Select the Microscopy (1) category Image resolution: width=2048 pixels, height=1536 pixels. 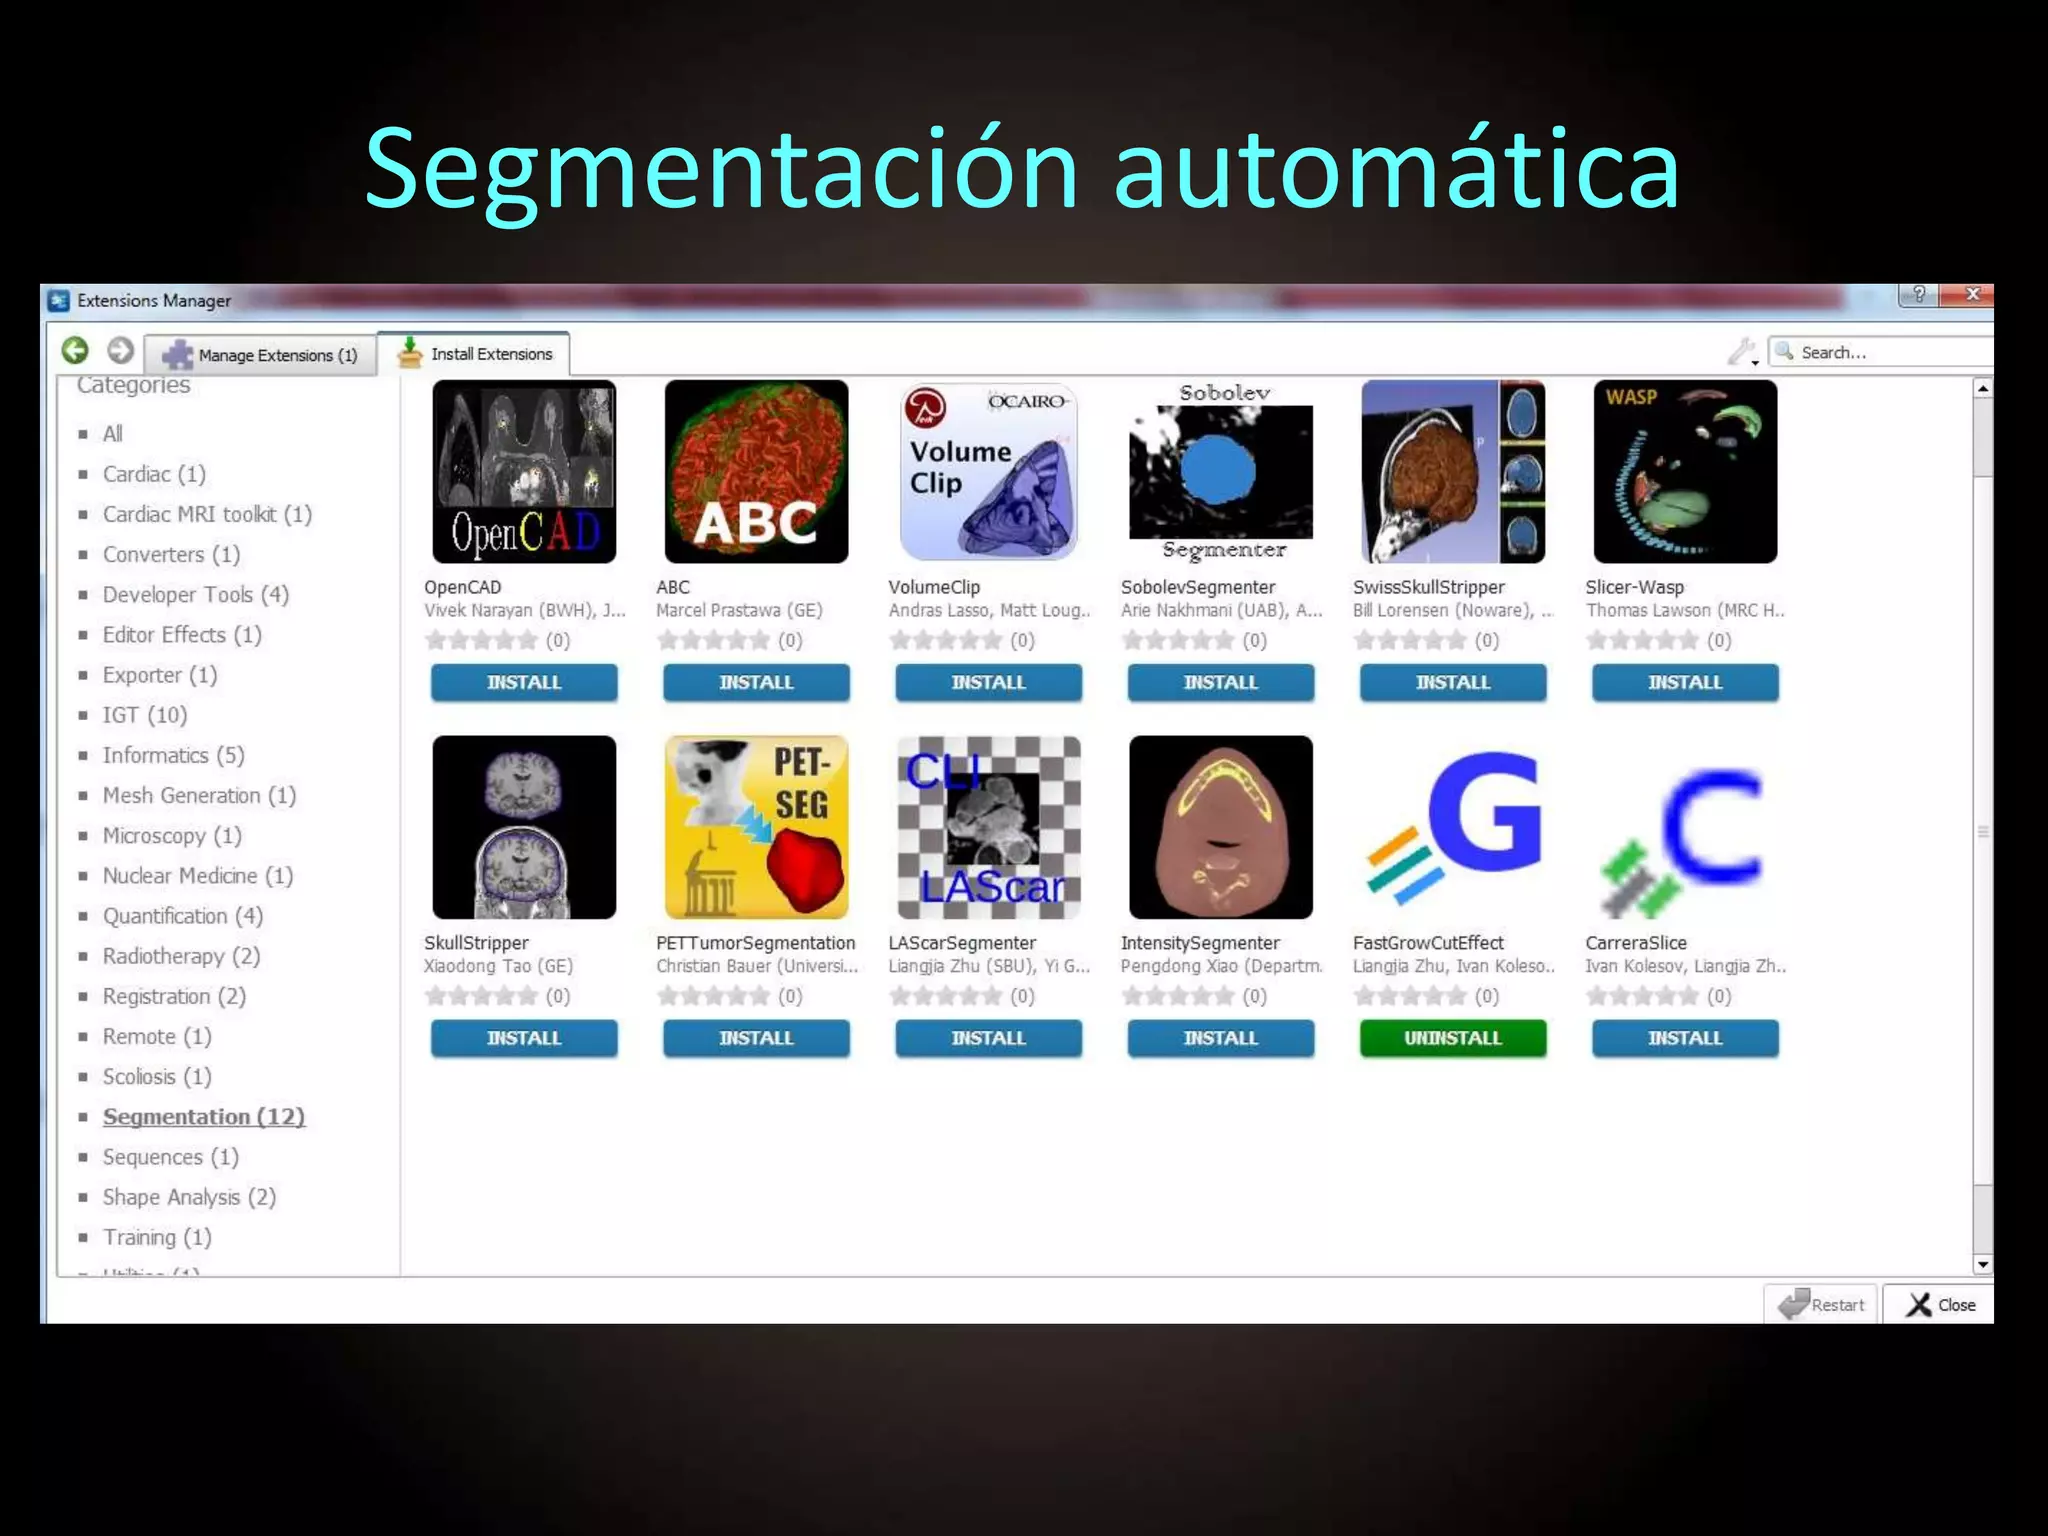(x=172, y=835)
